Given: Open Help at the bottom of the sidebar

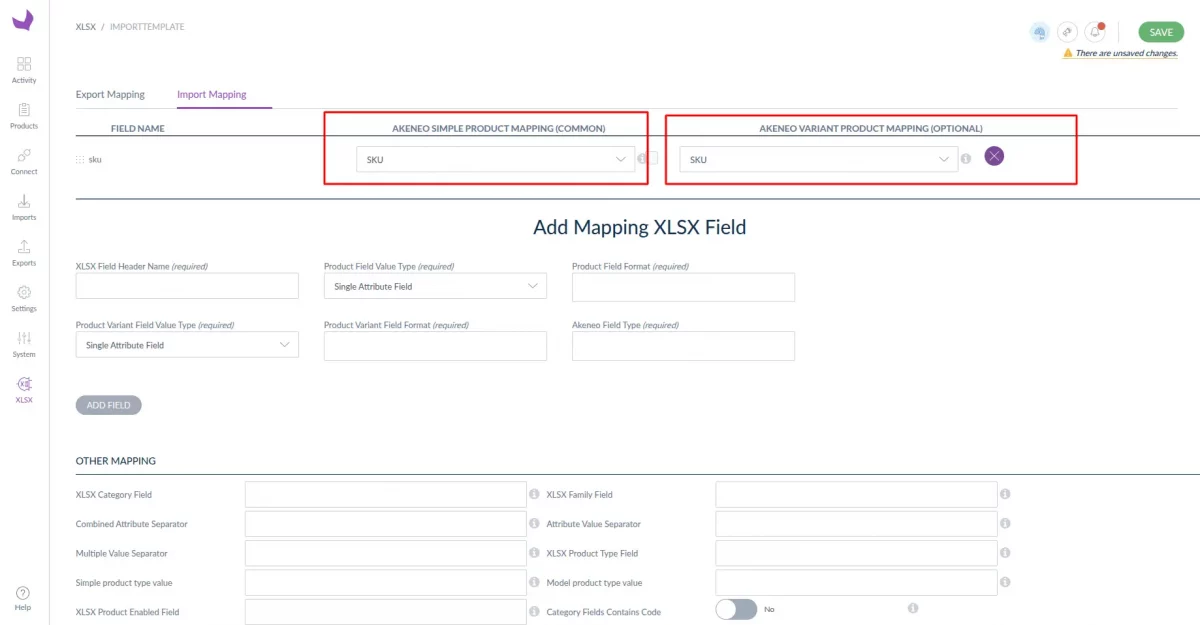Looking at the screenshot, I should [x=23, y=598].
